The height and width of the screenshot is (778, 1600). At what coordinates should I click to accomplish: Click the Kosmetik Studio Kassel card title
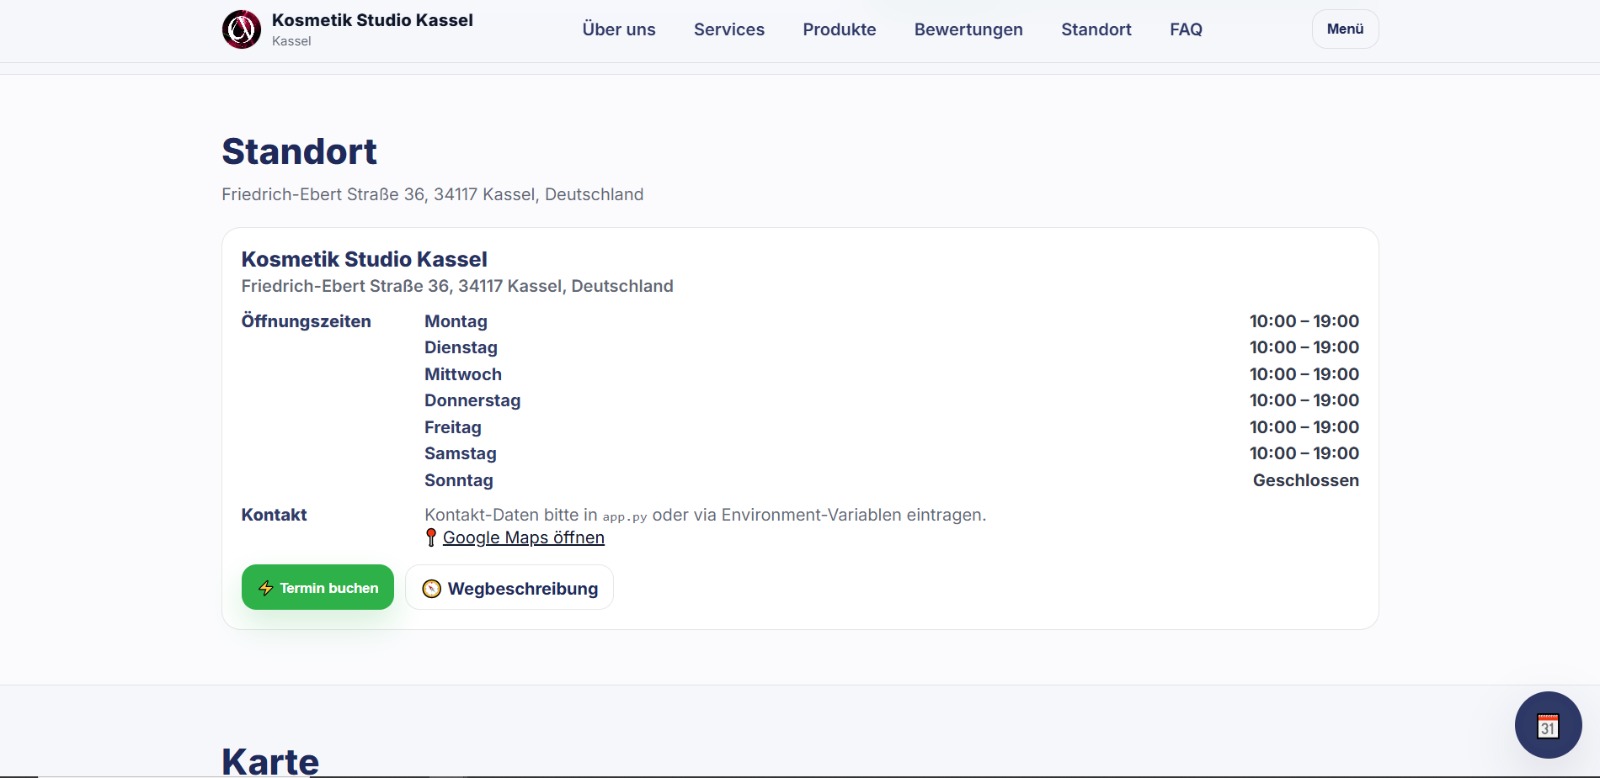click(x=364, y=259)
